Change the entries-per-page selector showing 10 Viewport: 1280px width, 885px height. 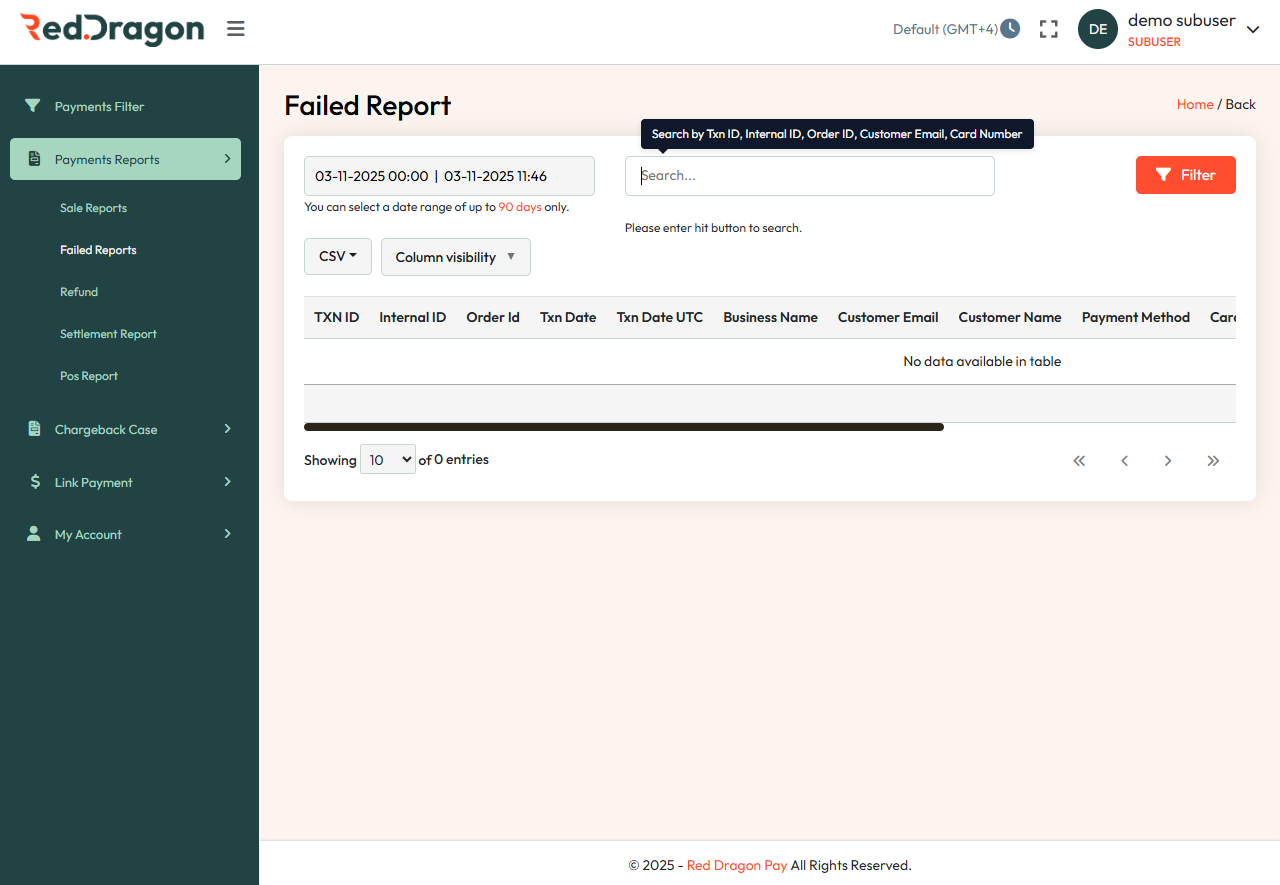pyautogui.click(x=387, y=459)
